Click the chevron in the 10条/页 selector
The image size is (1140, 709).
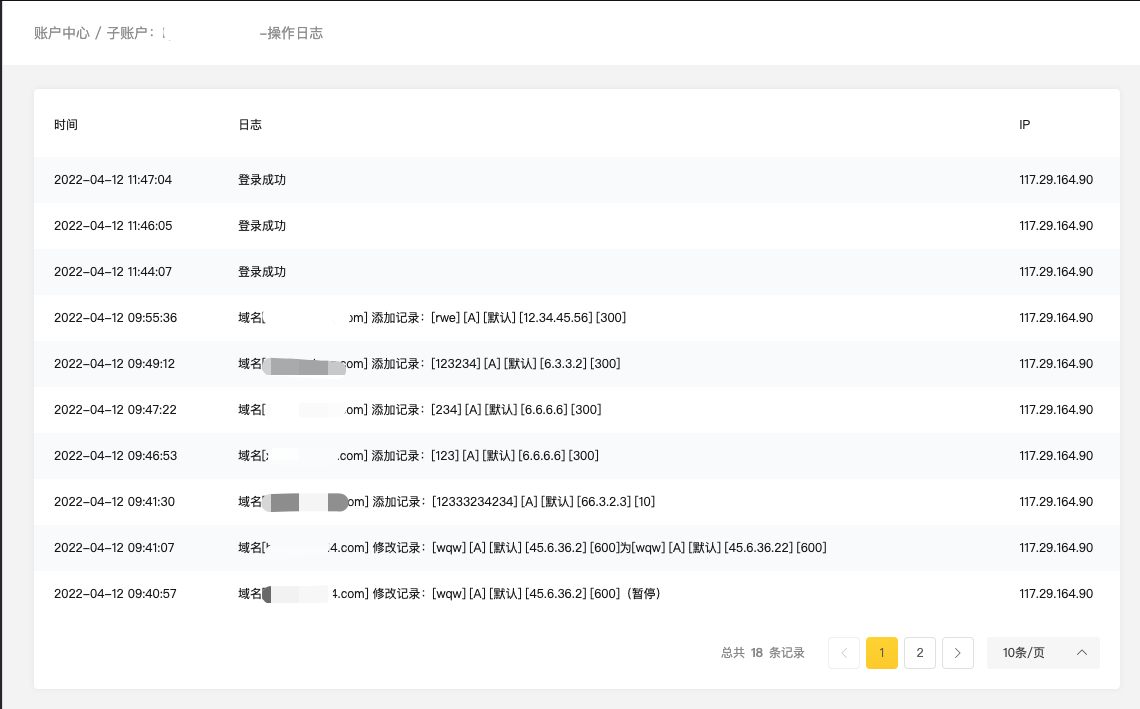coord(1082,653)
